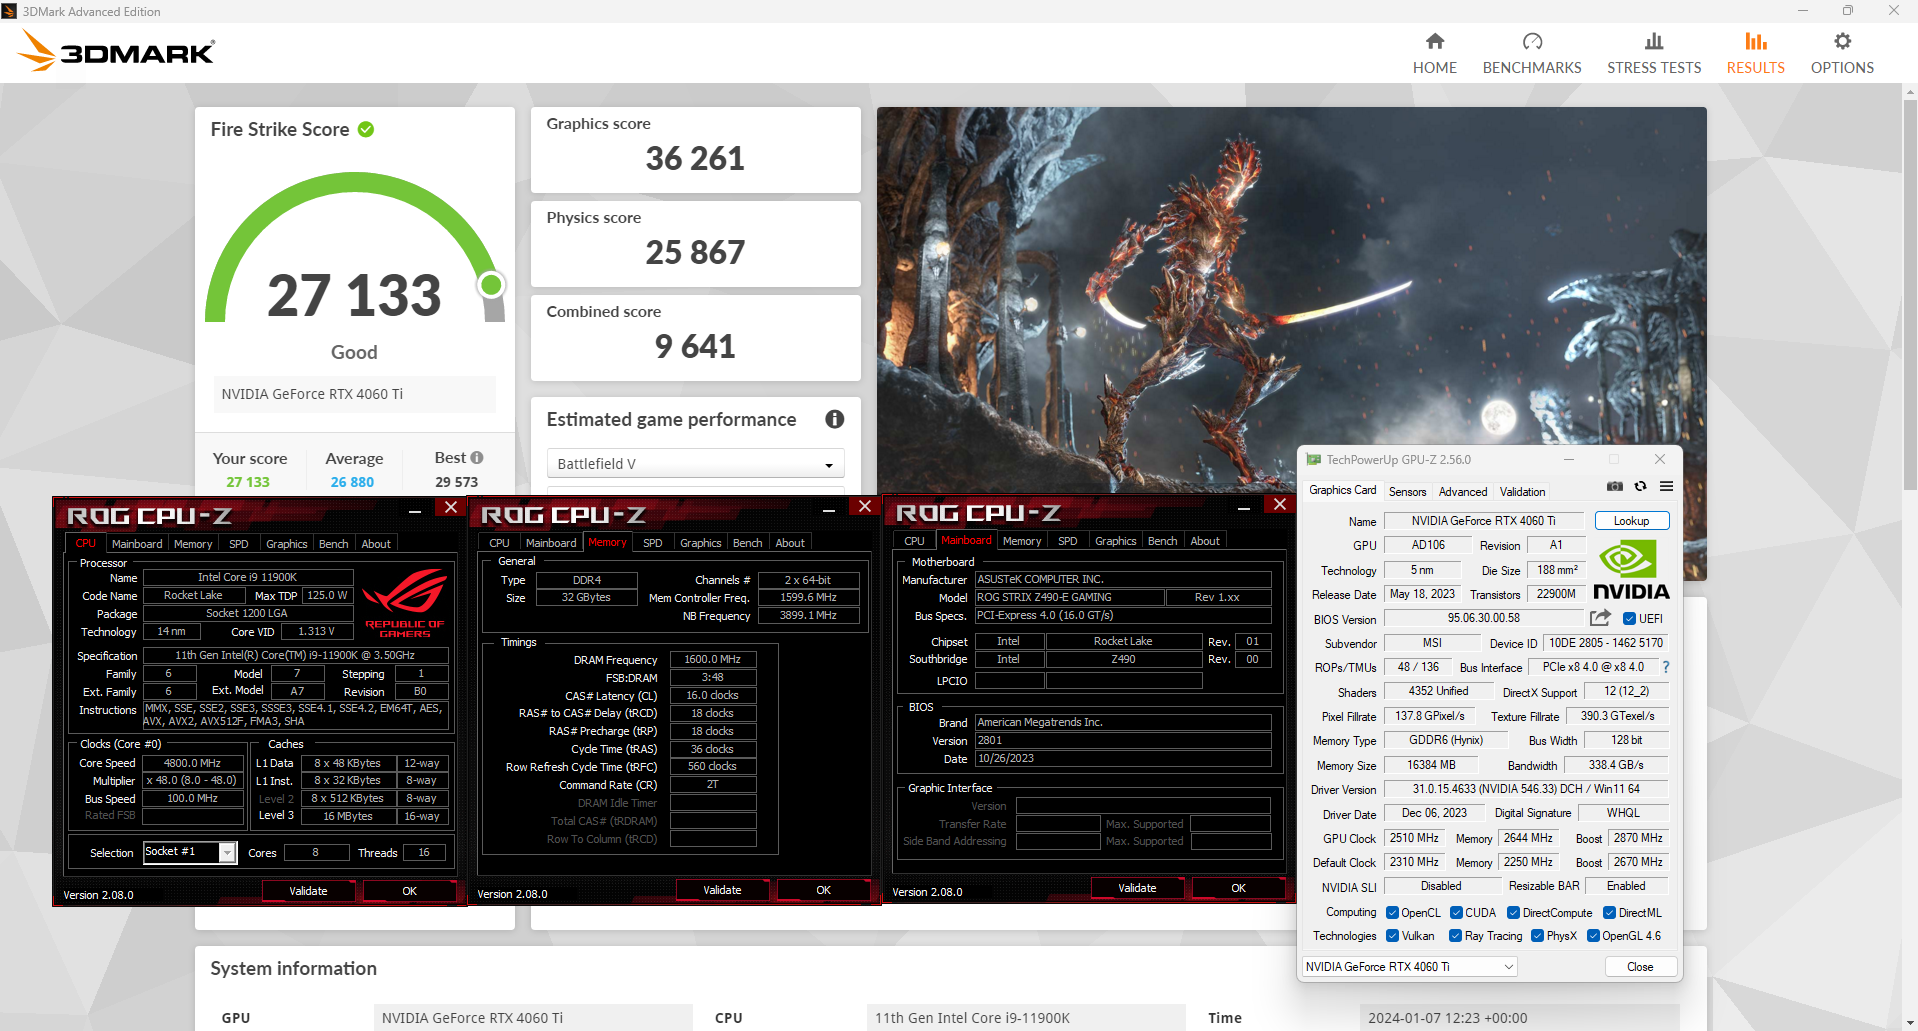
Task: Take a GPU-Z screenshot with the camera icon
Action: (x=1614, y=486)
